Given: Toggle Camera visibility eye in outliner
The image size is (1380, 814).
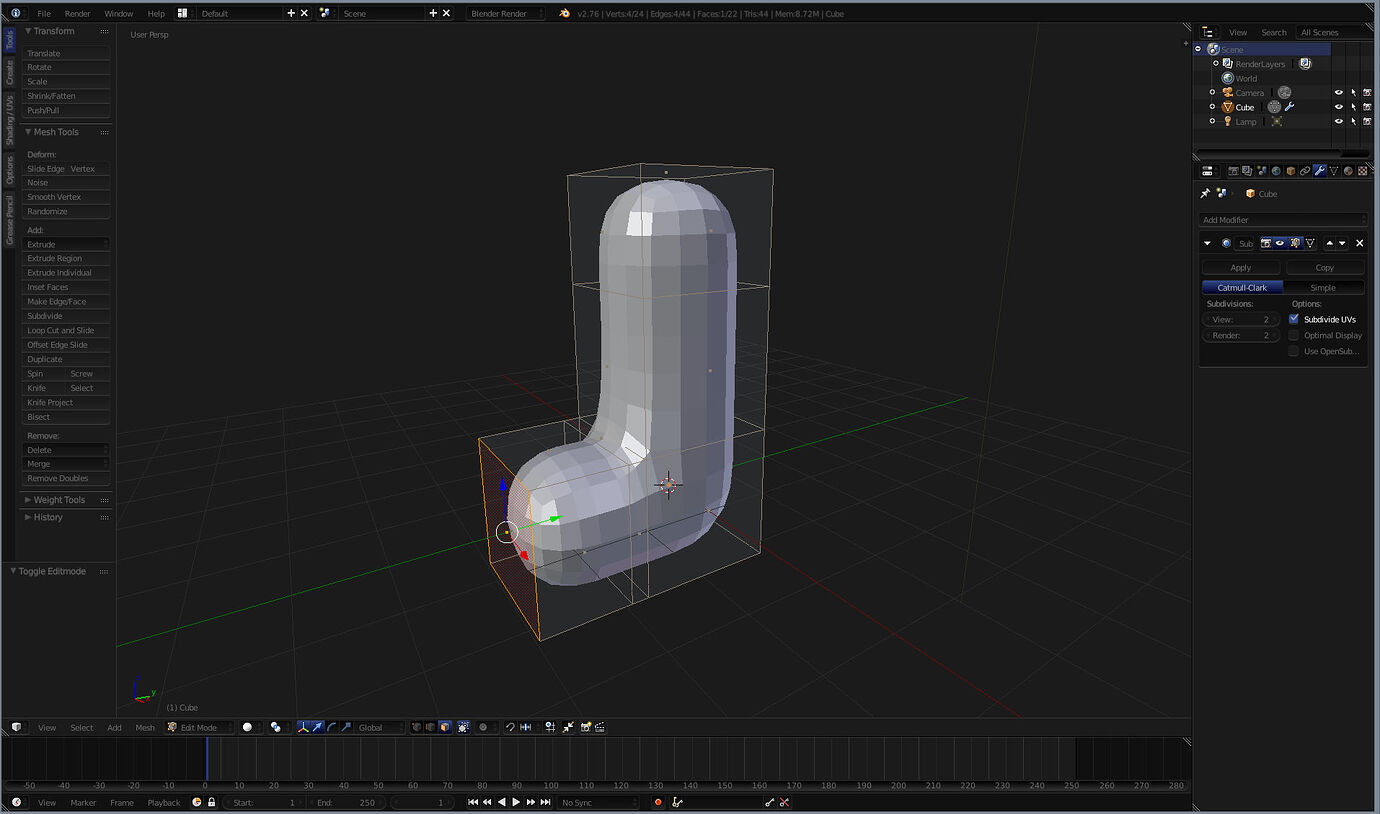Looking at the screenshot, I should click(x=1339, y=93).
